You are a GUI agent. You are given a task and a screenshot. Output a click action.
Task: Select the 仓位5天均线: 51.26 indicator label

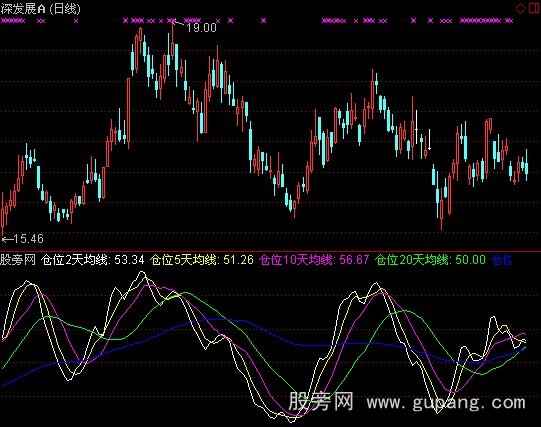pyautogui.click(x=203, y=260)
